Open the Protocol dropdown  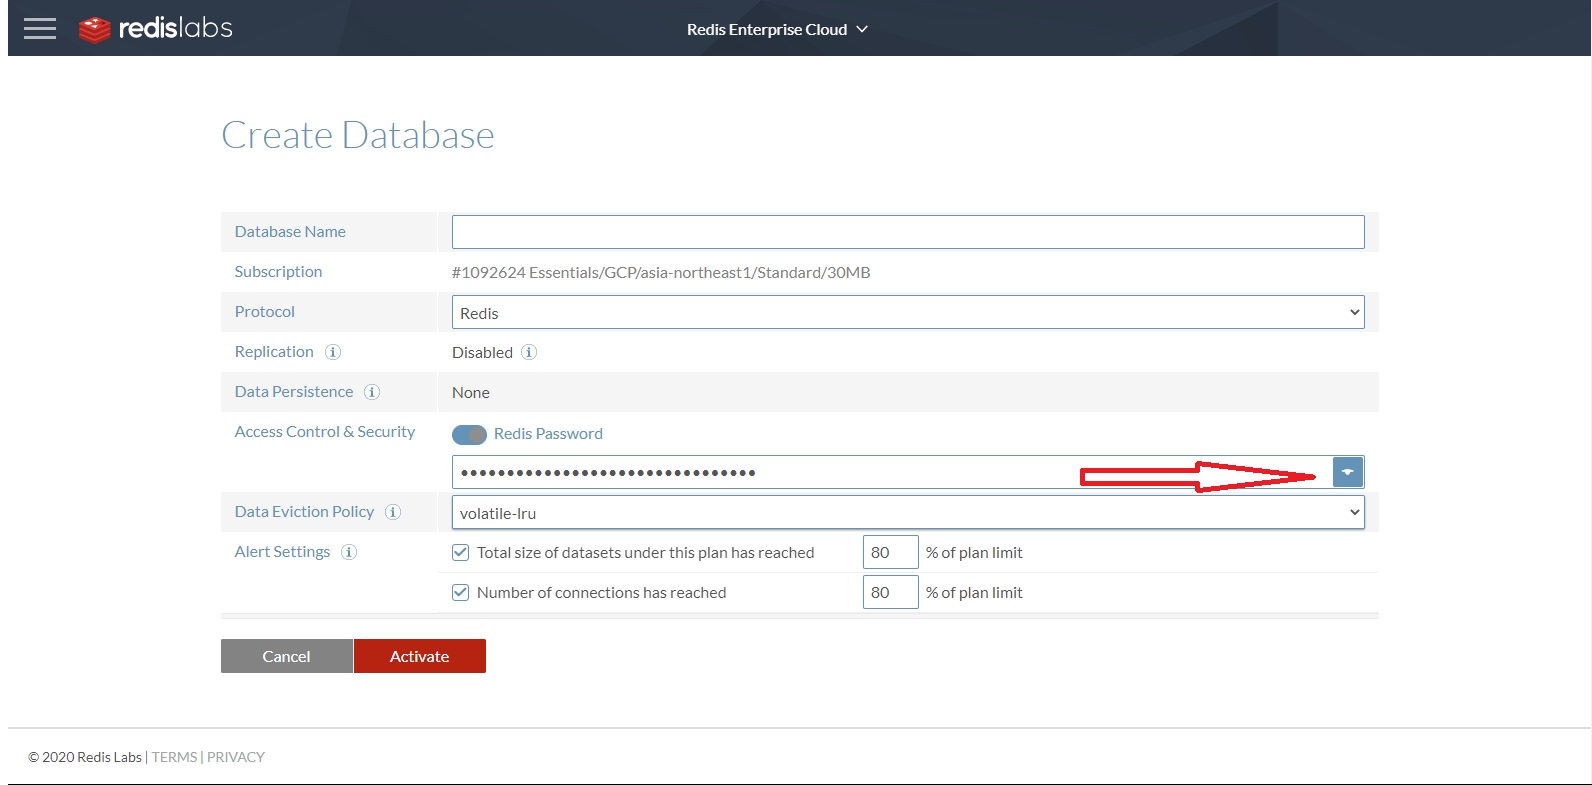coord(907,312)
